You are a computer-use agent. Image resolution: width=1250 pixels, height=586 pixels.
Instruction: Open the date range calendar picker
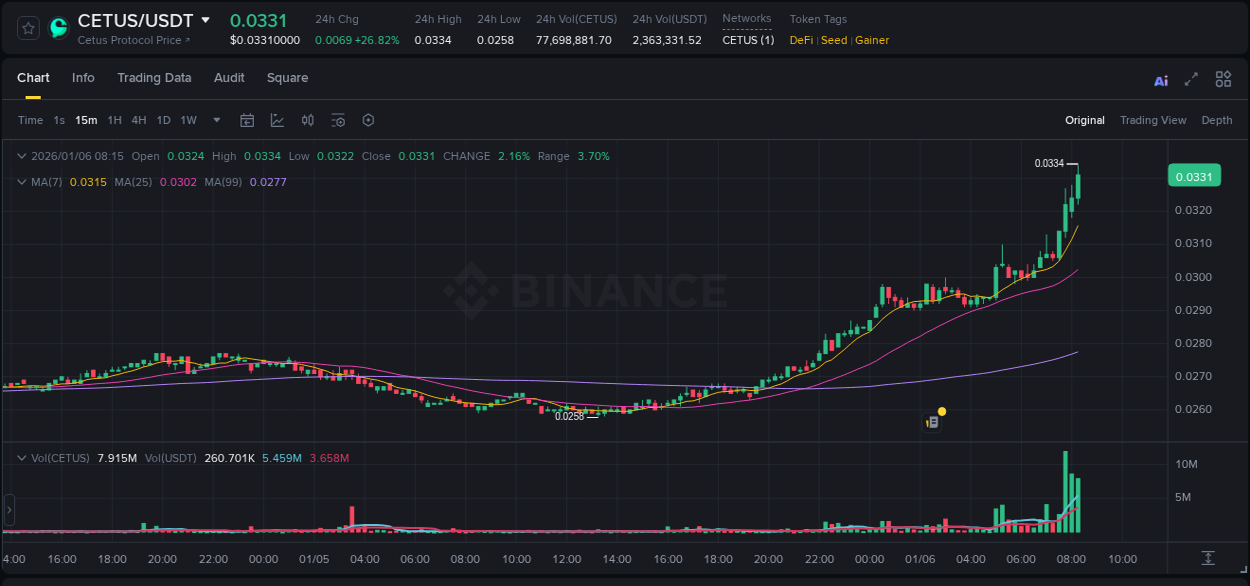(247, 120)
